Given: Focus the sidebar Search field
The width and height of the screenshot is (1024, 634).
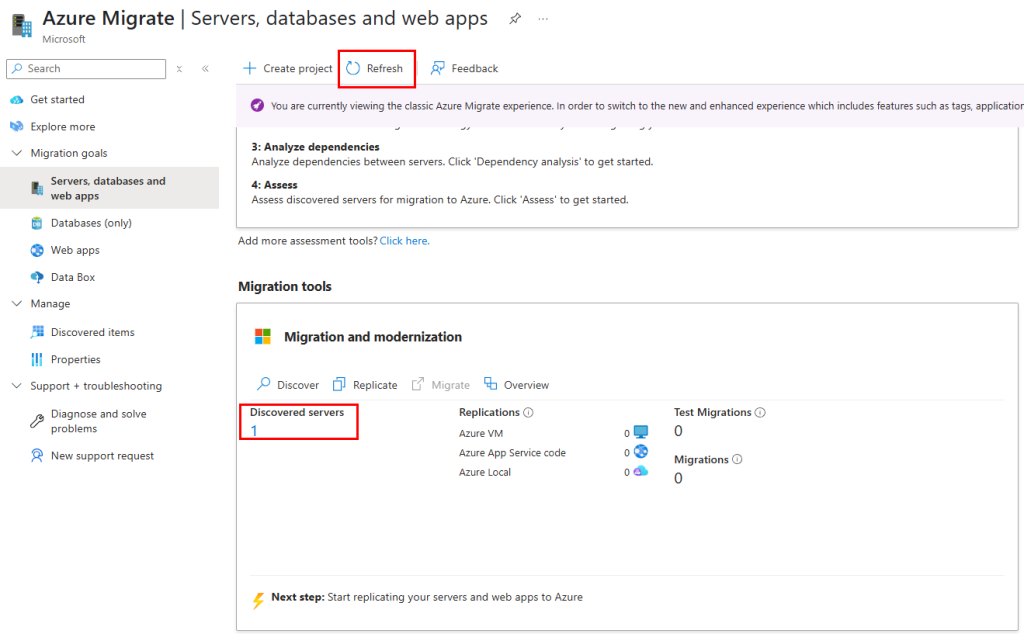Looking at the screenshot, I should (86, 69).
